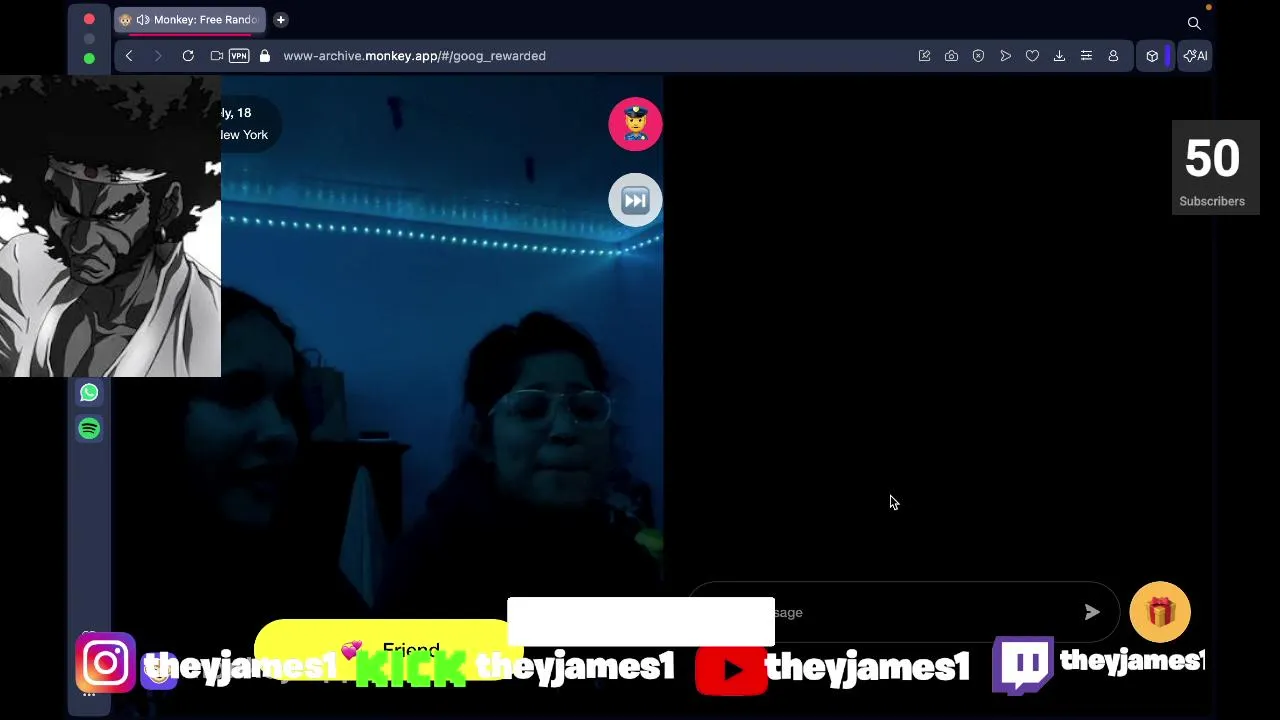Click the Instagram logo overlay
The image size is (1280, 720).
click(105, 663)
